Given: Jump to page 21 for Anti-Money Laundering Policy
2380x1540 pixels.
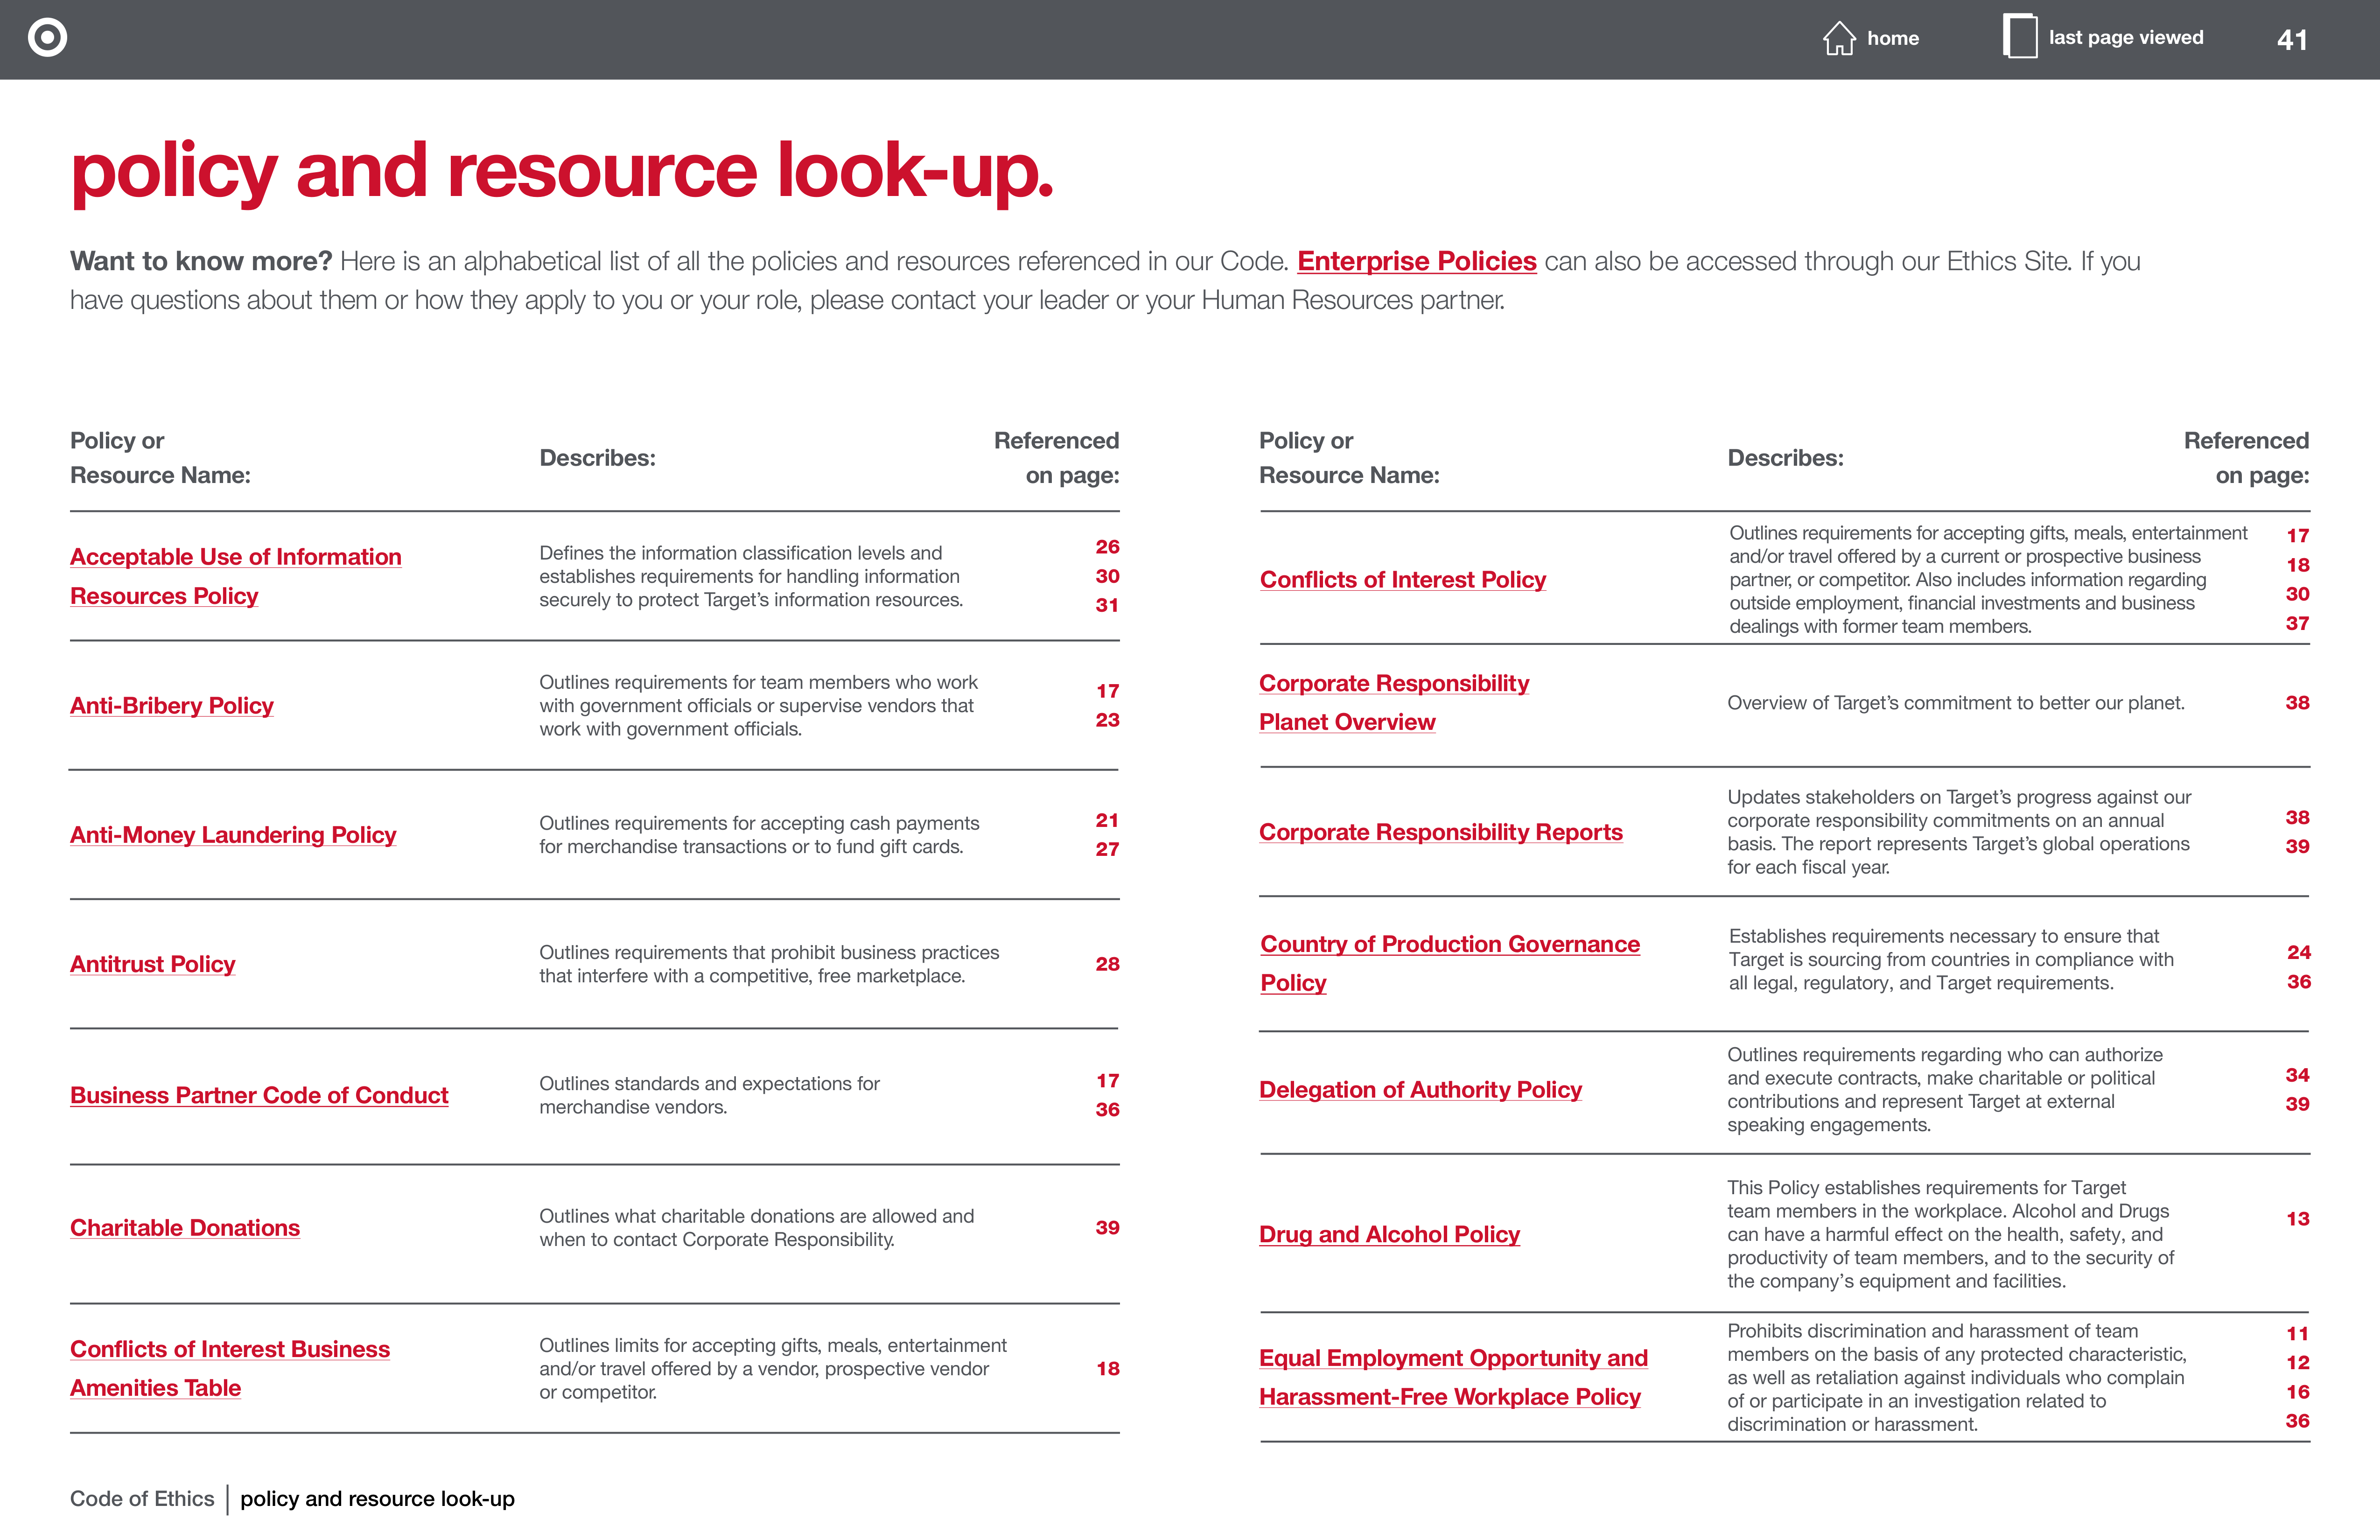Looking at the screenshot, I should click(x=1107, y=820).
